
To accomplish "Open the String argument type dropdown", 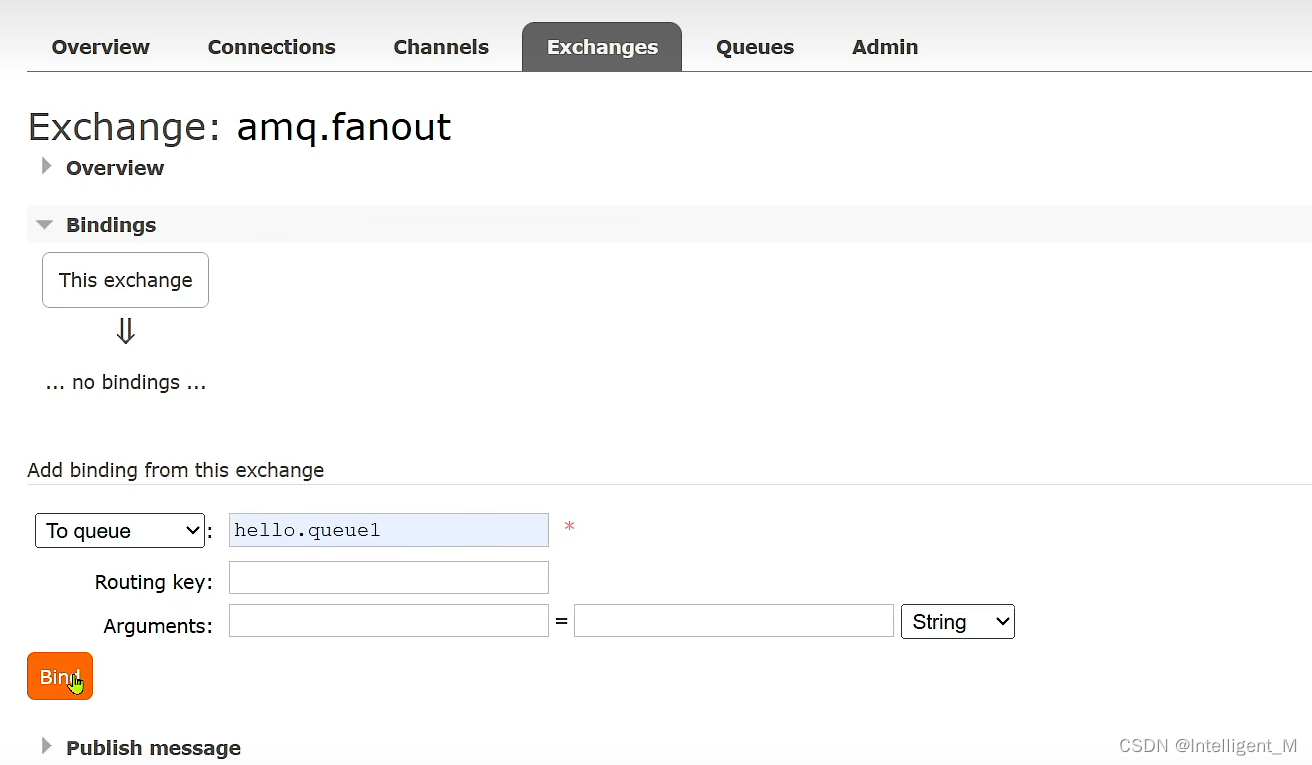I will click(x=958, y=622).
